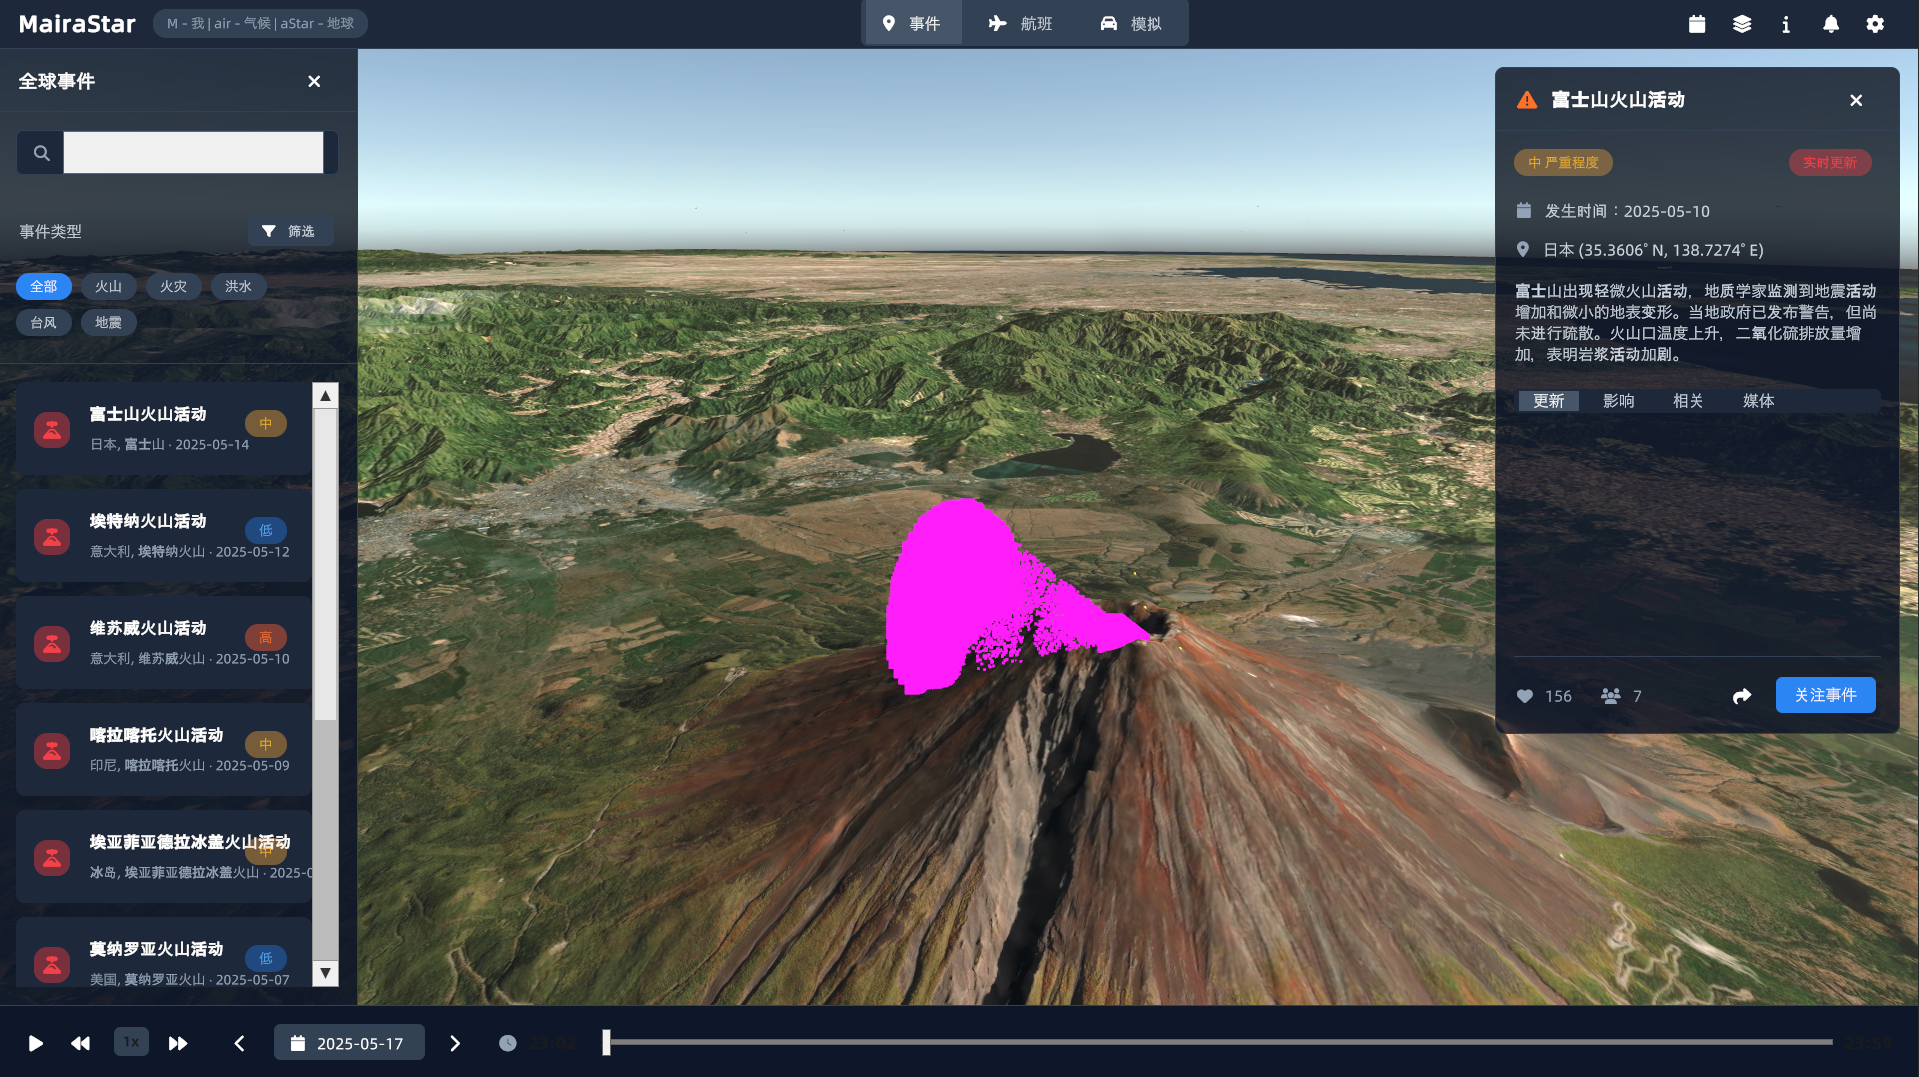This screenshot has width=1919, height=1077.
Task: Open the 筛选 filter dropdown
Action: pos(289,231)
